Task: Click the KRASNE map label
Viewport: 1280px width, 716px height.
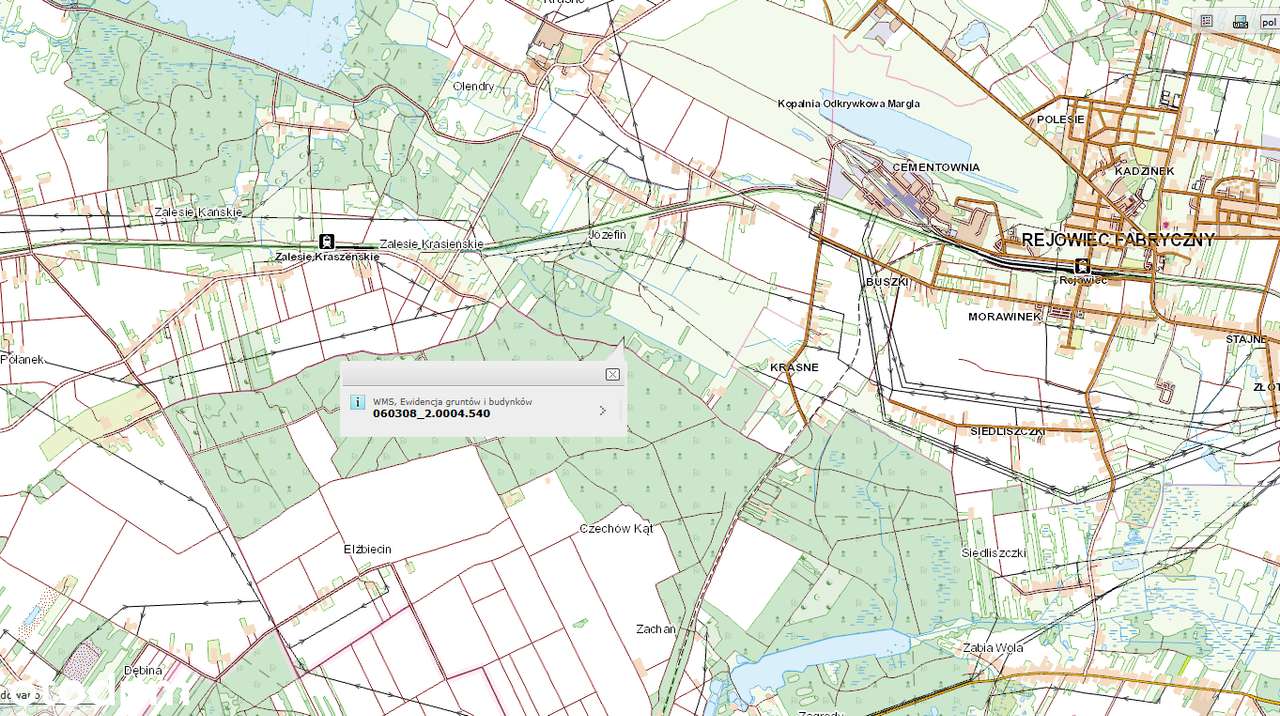Action: click(x=794, y=367)
